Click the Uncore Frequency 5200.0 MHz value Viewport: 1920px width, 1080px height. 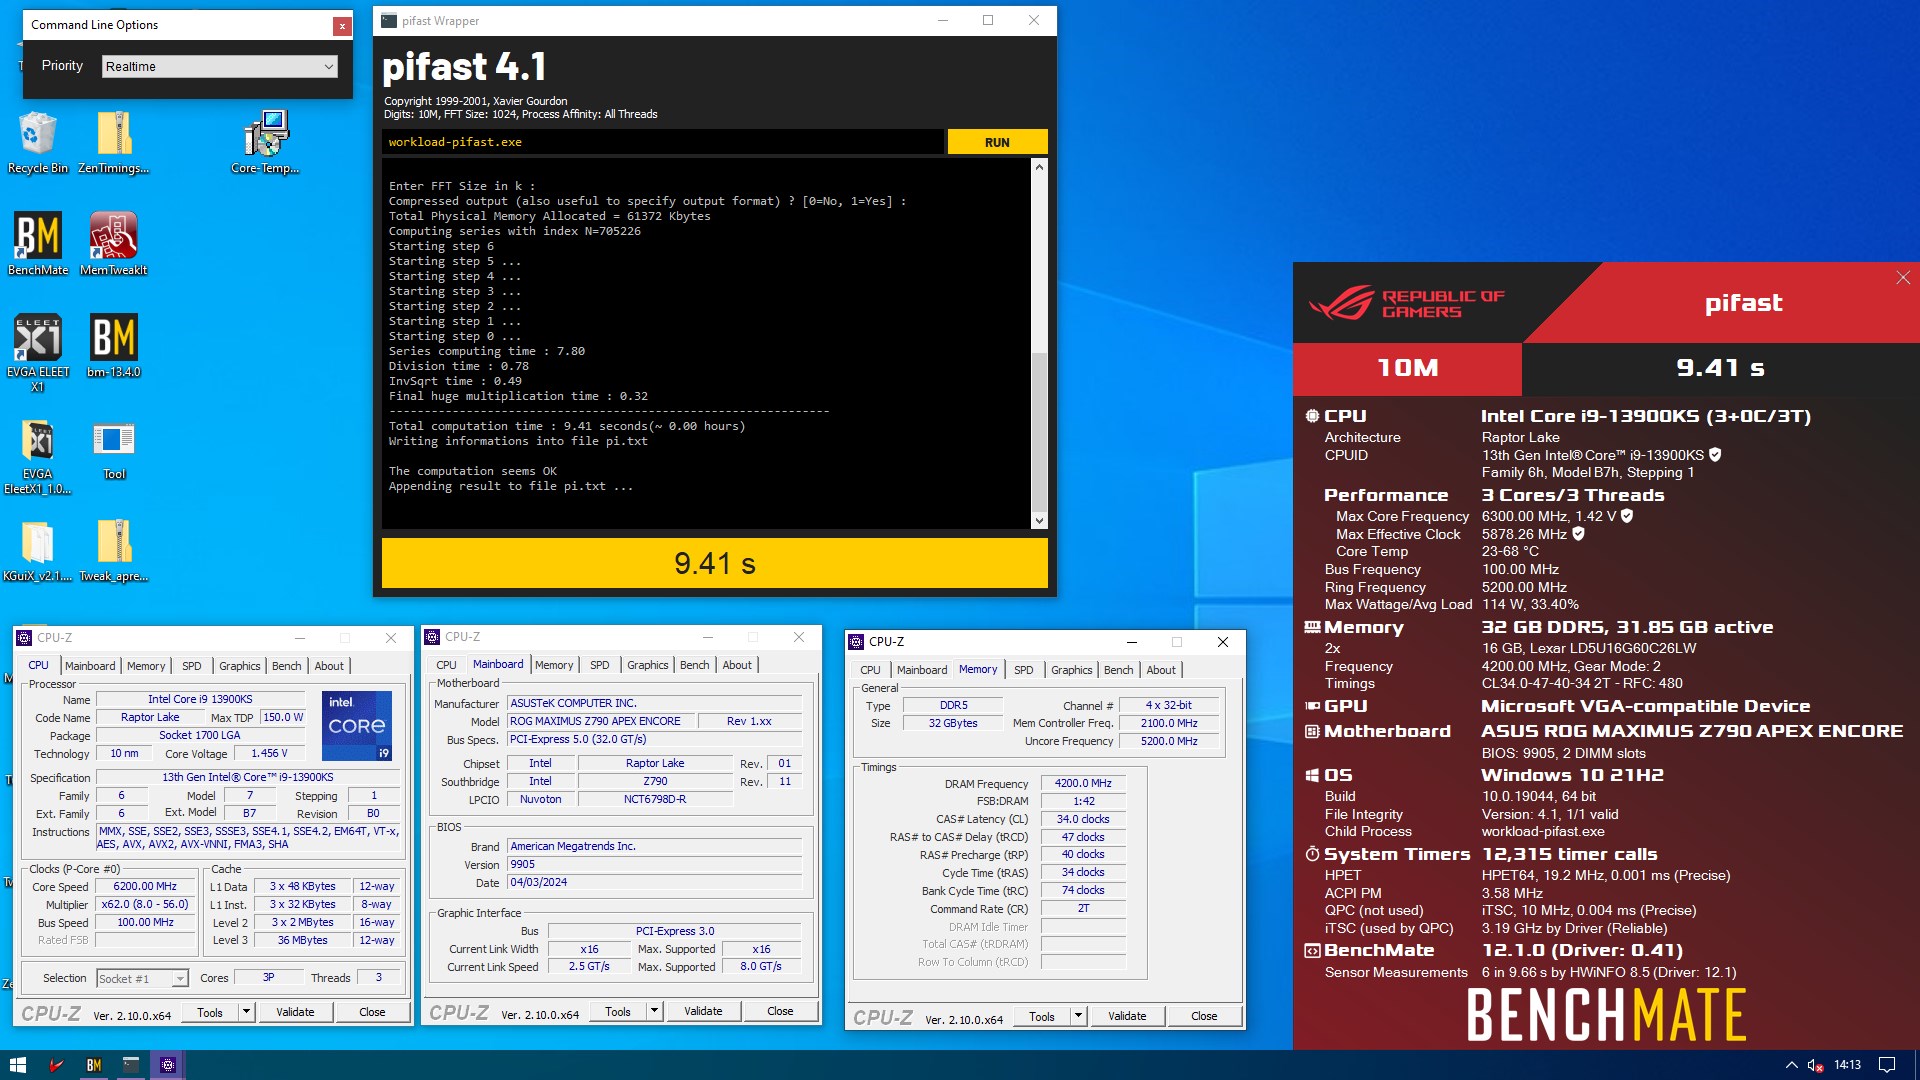click(1169, 741)
